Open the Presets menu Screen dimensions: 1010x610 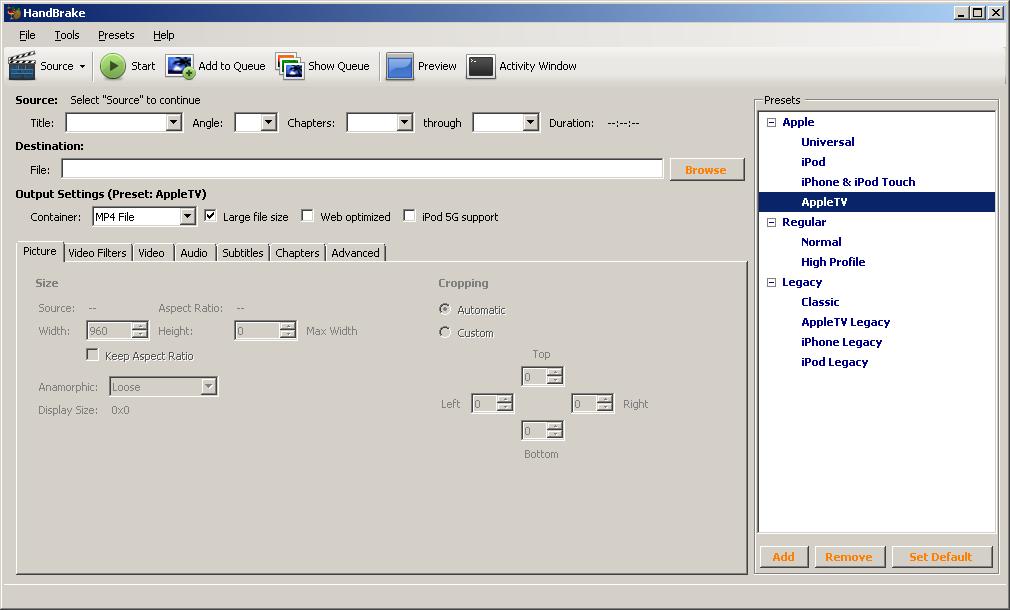pyautogui.click(x=116, y=35)
